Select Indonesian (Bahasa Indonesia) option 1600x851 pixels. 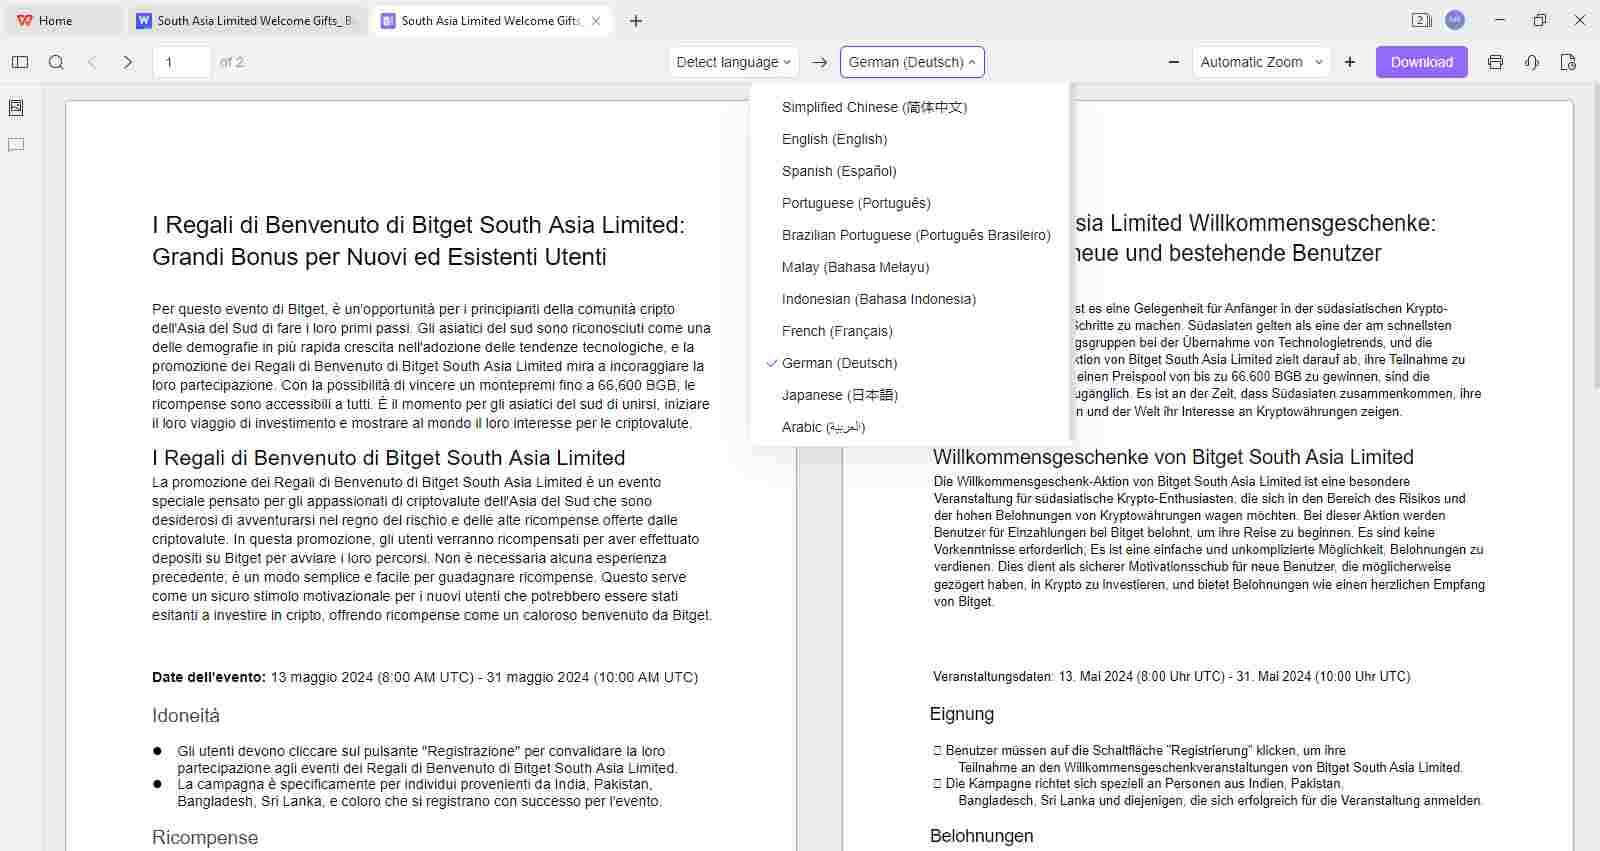coord(910,299)
